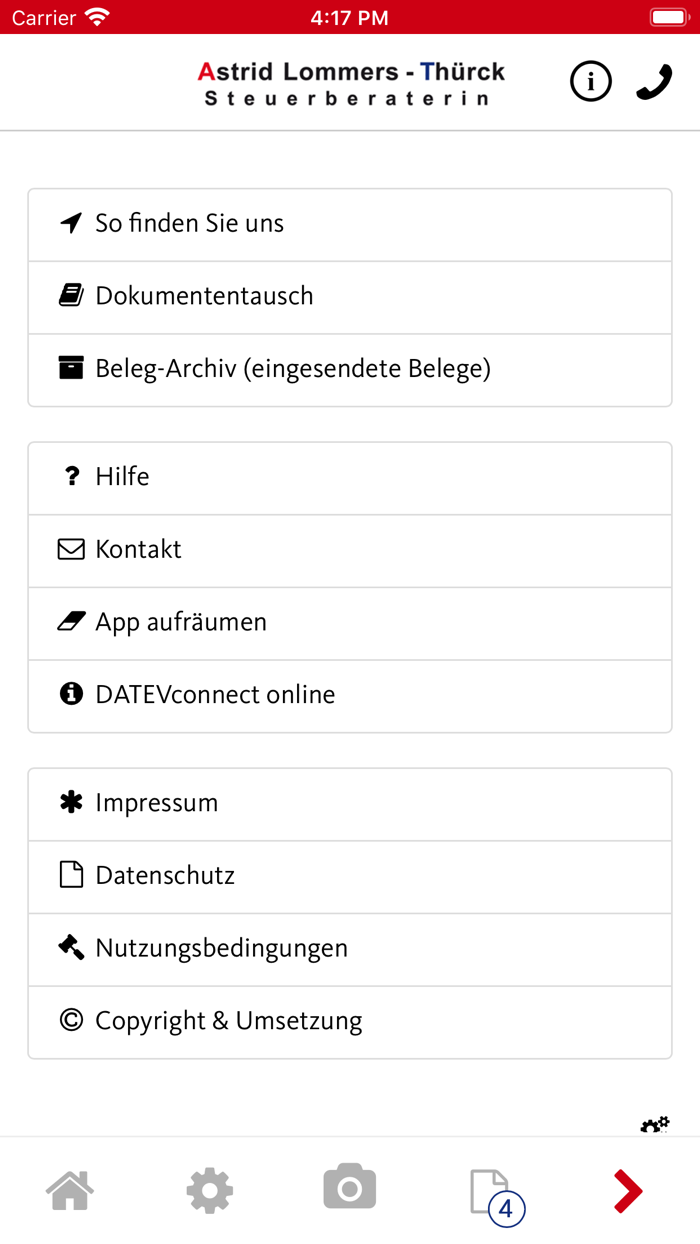Viewport: 700px width, 1244px height.
Task: Tap the home icon in the bottom bar
Action: (x=69, y=1190)
